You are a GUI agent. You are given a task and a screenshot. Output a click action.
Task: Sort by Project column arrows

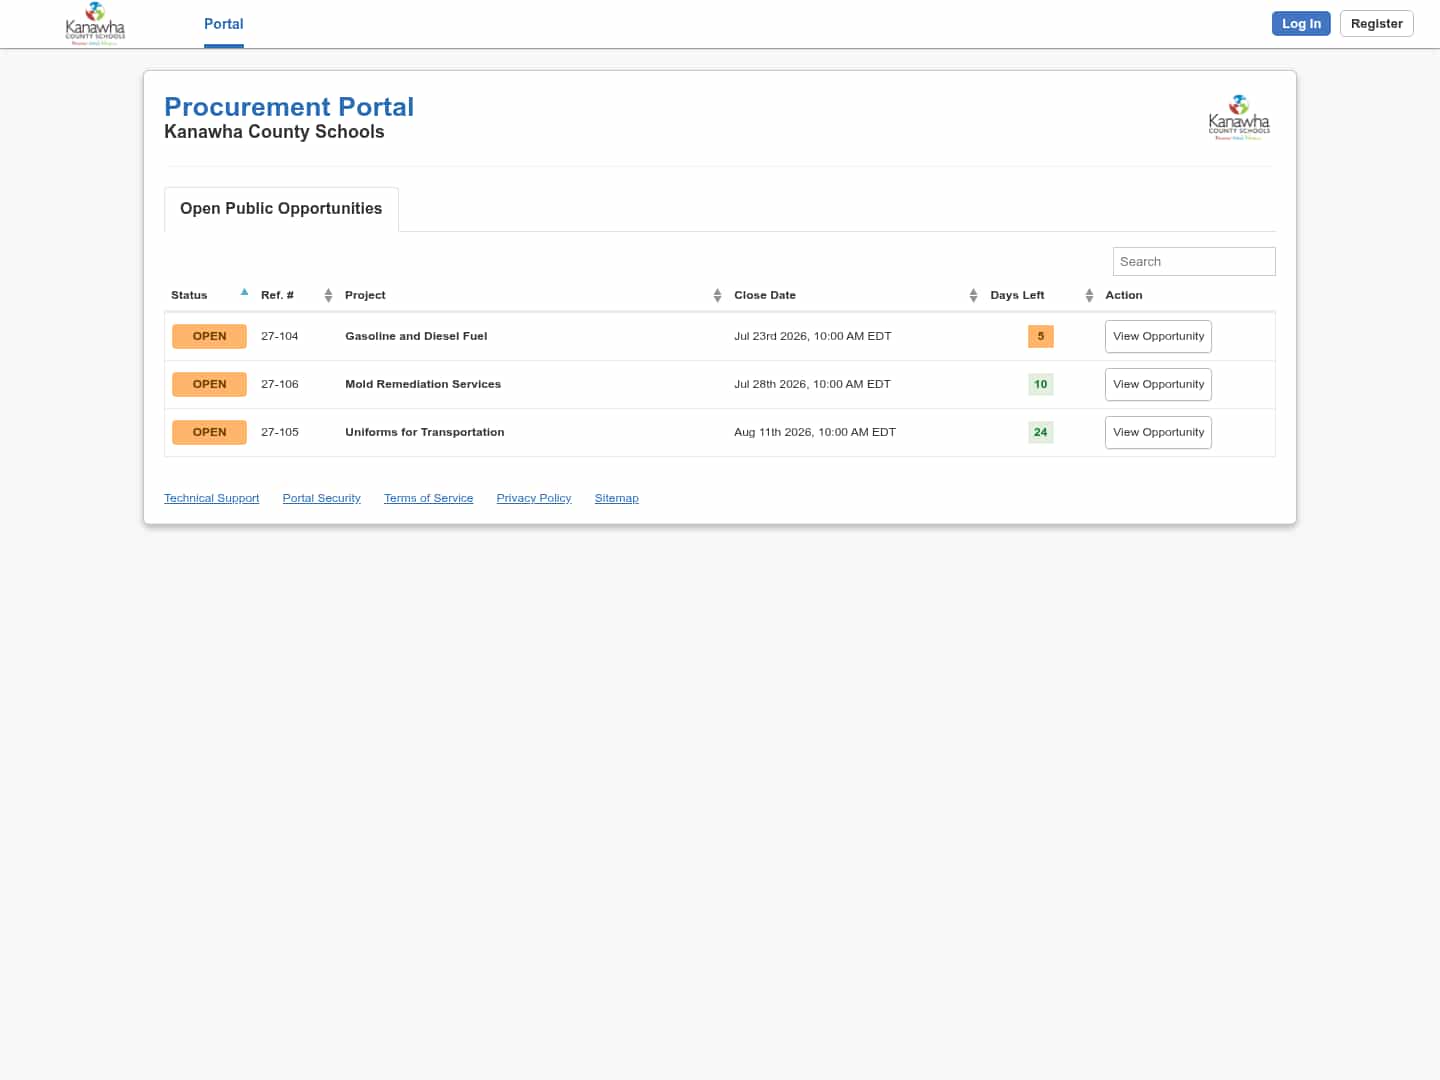[717, 295]
